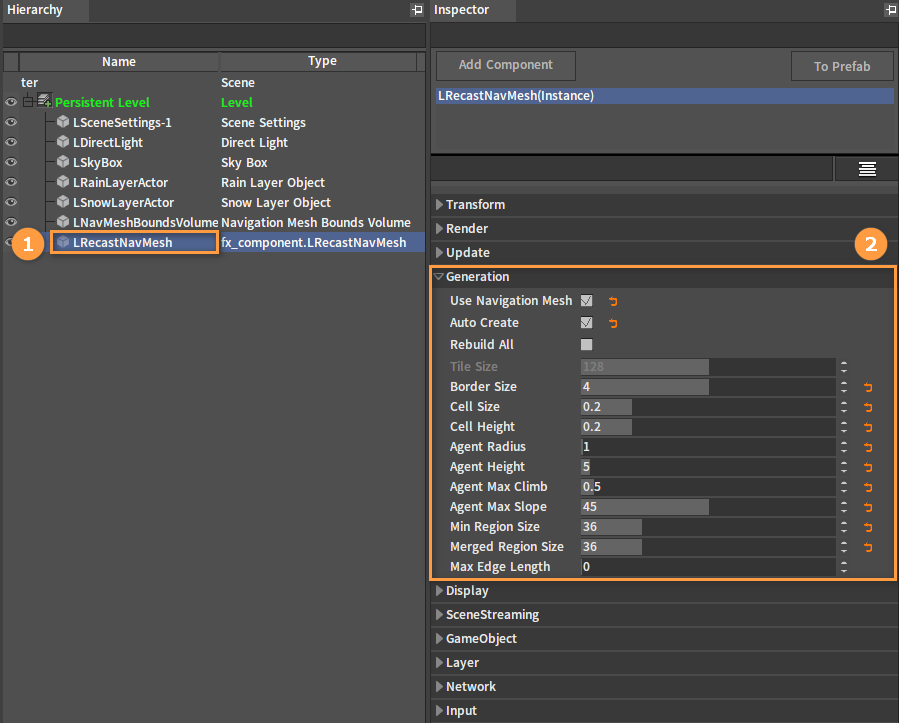This screenshot has width=899, height=723.
Task: Toggle visibility of LSceneSettings-1
Action: coord(11,122)
